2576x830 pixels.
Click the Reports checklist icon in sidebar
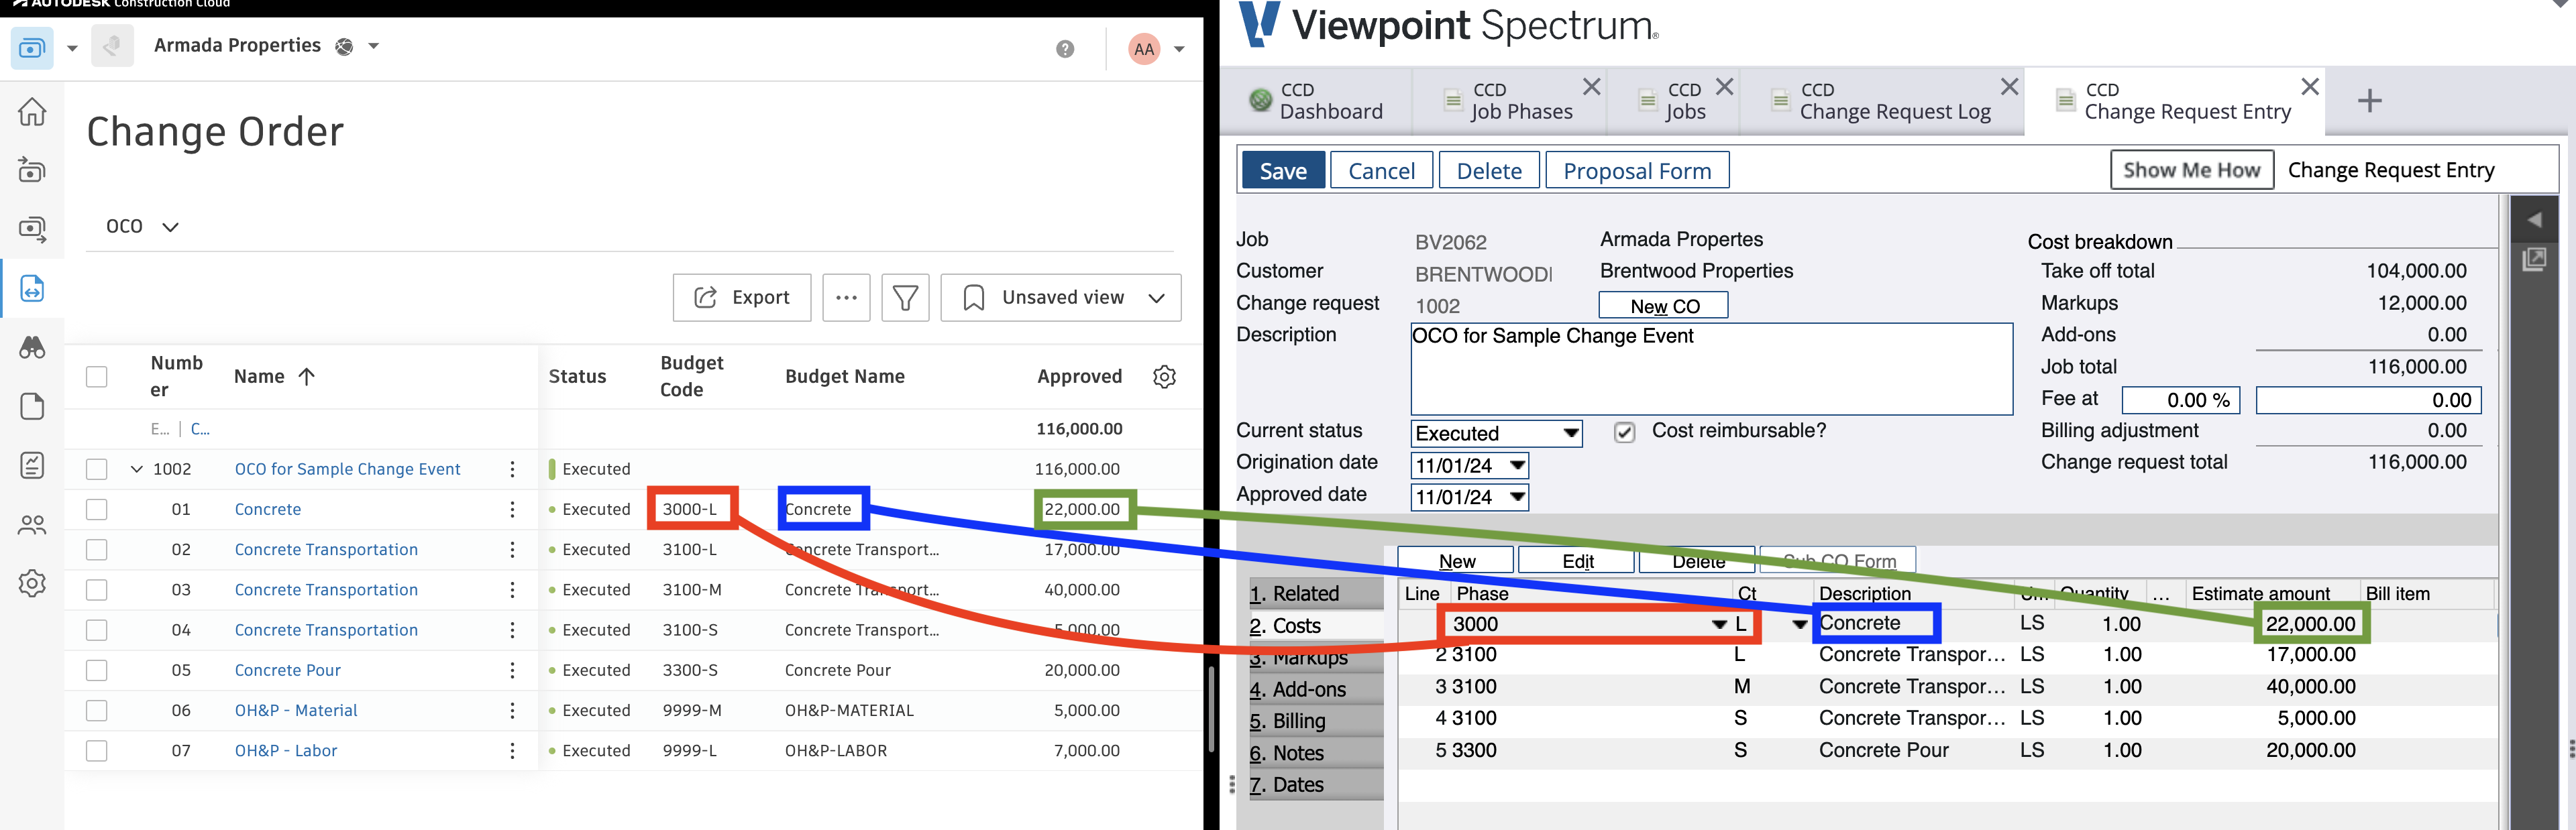(x=32, y=465)
